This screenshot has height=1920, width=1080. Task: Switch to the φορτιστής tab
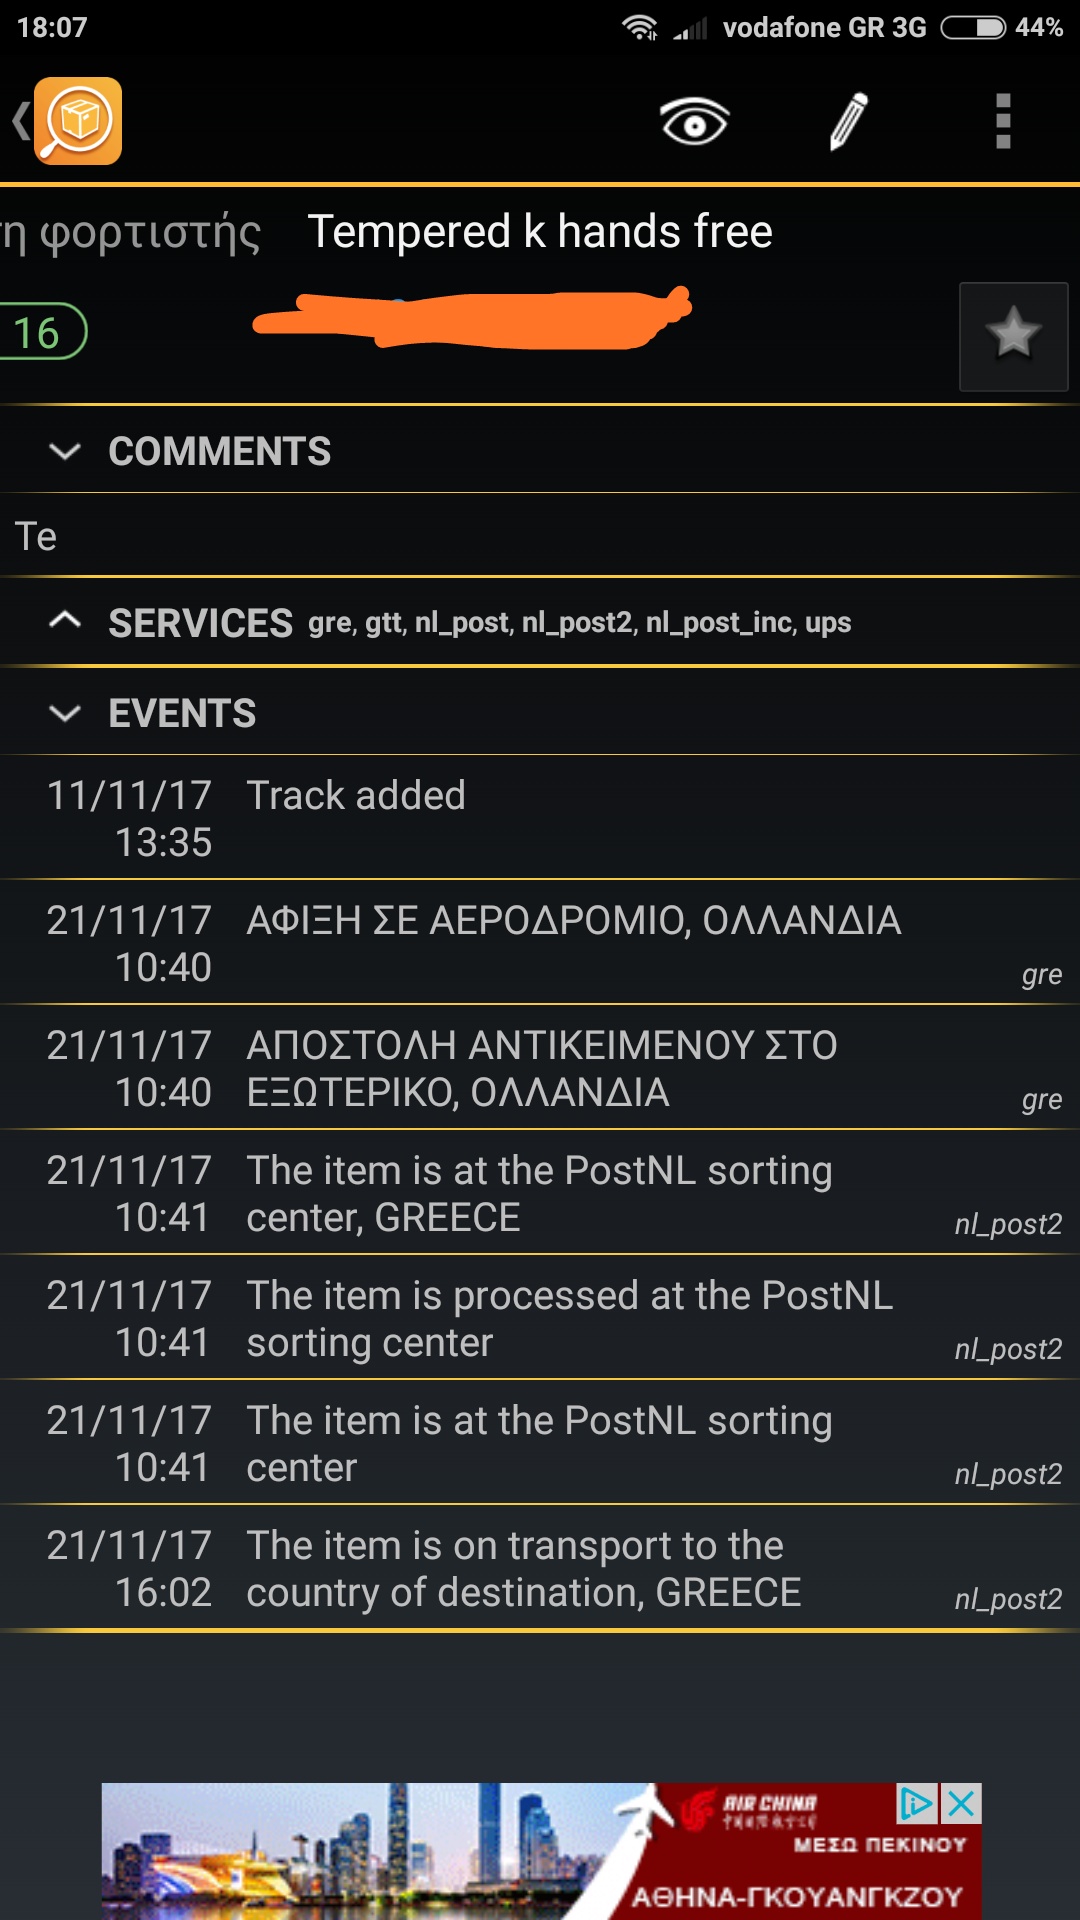coord(130,233)
